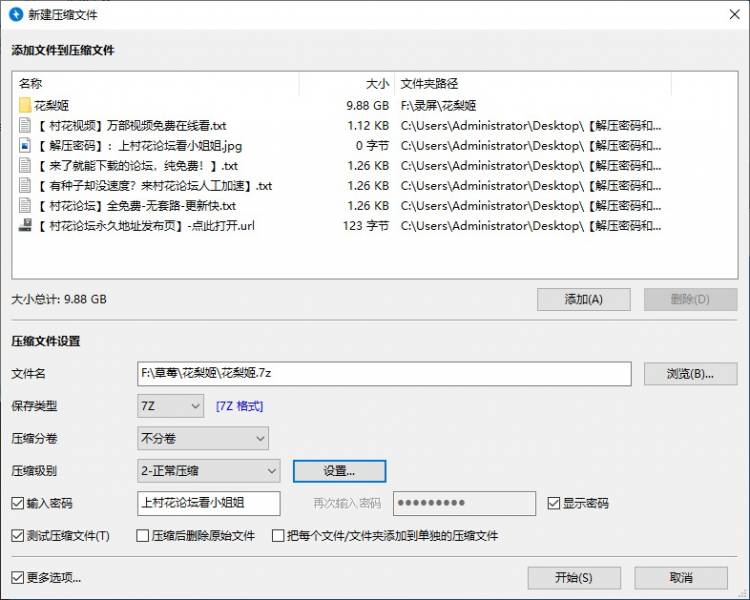Click the 有种子却没速度 txt file icon
This screenshot has height=600, width=750.
pyautogui.click(x=25, y=185)
